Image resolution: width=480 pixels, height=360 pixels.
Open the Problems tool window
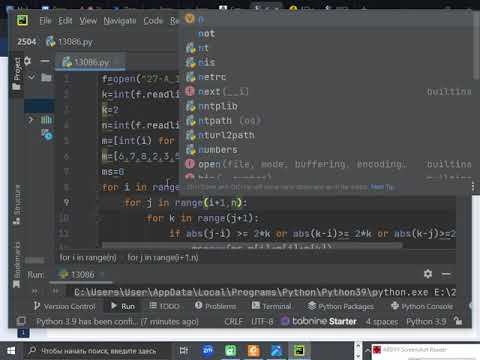pos(215,306)
